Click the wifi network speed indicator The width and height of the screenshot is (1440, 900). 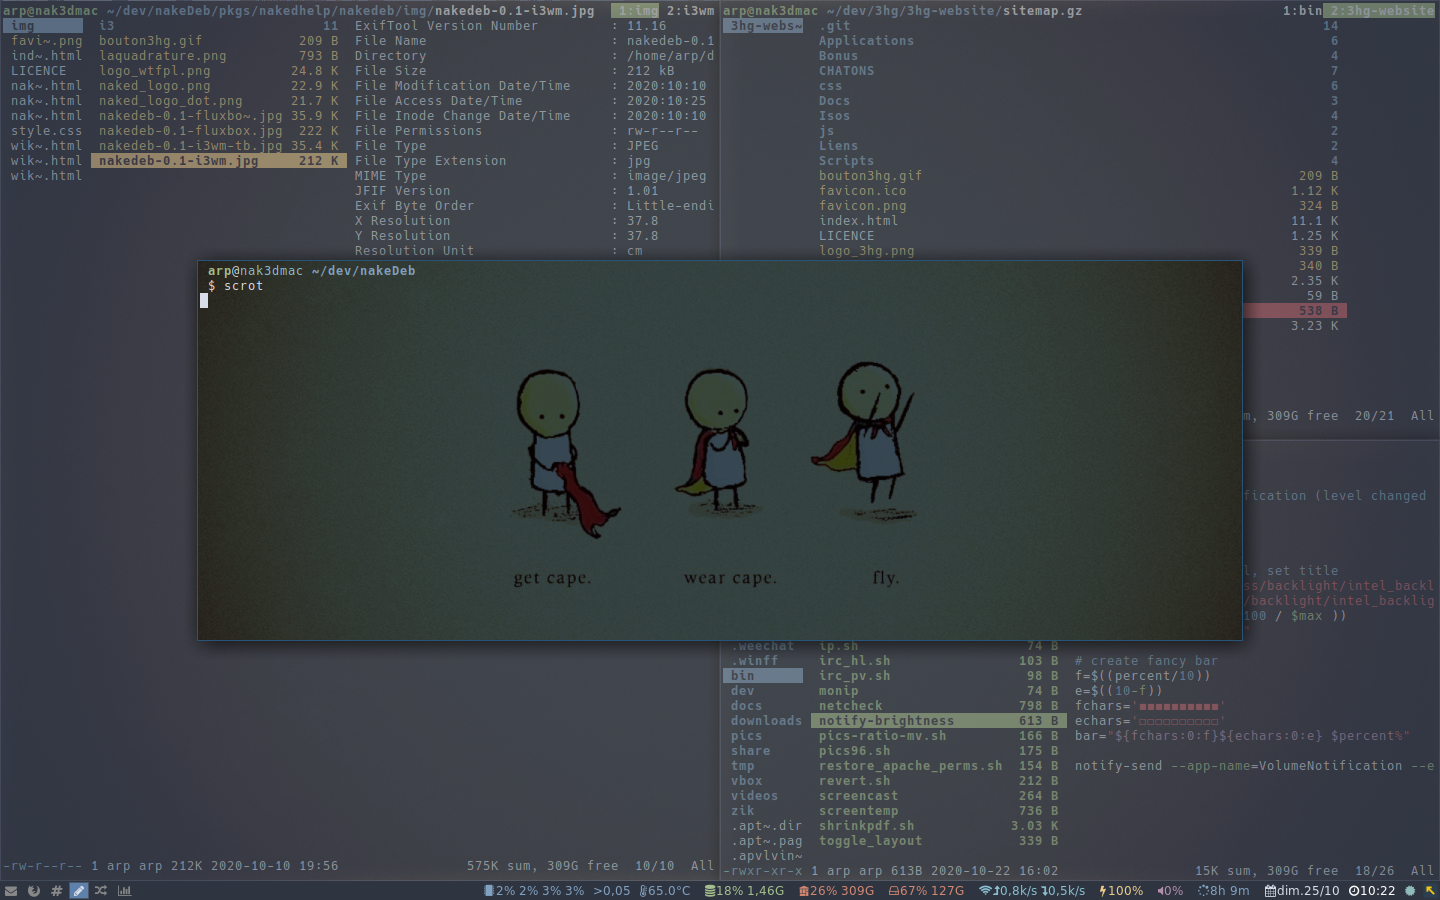coord(1031,890)
